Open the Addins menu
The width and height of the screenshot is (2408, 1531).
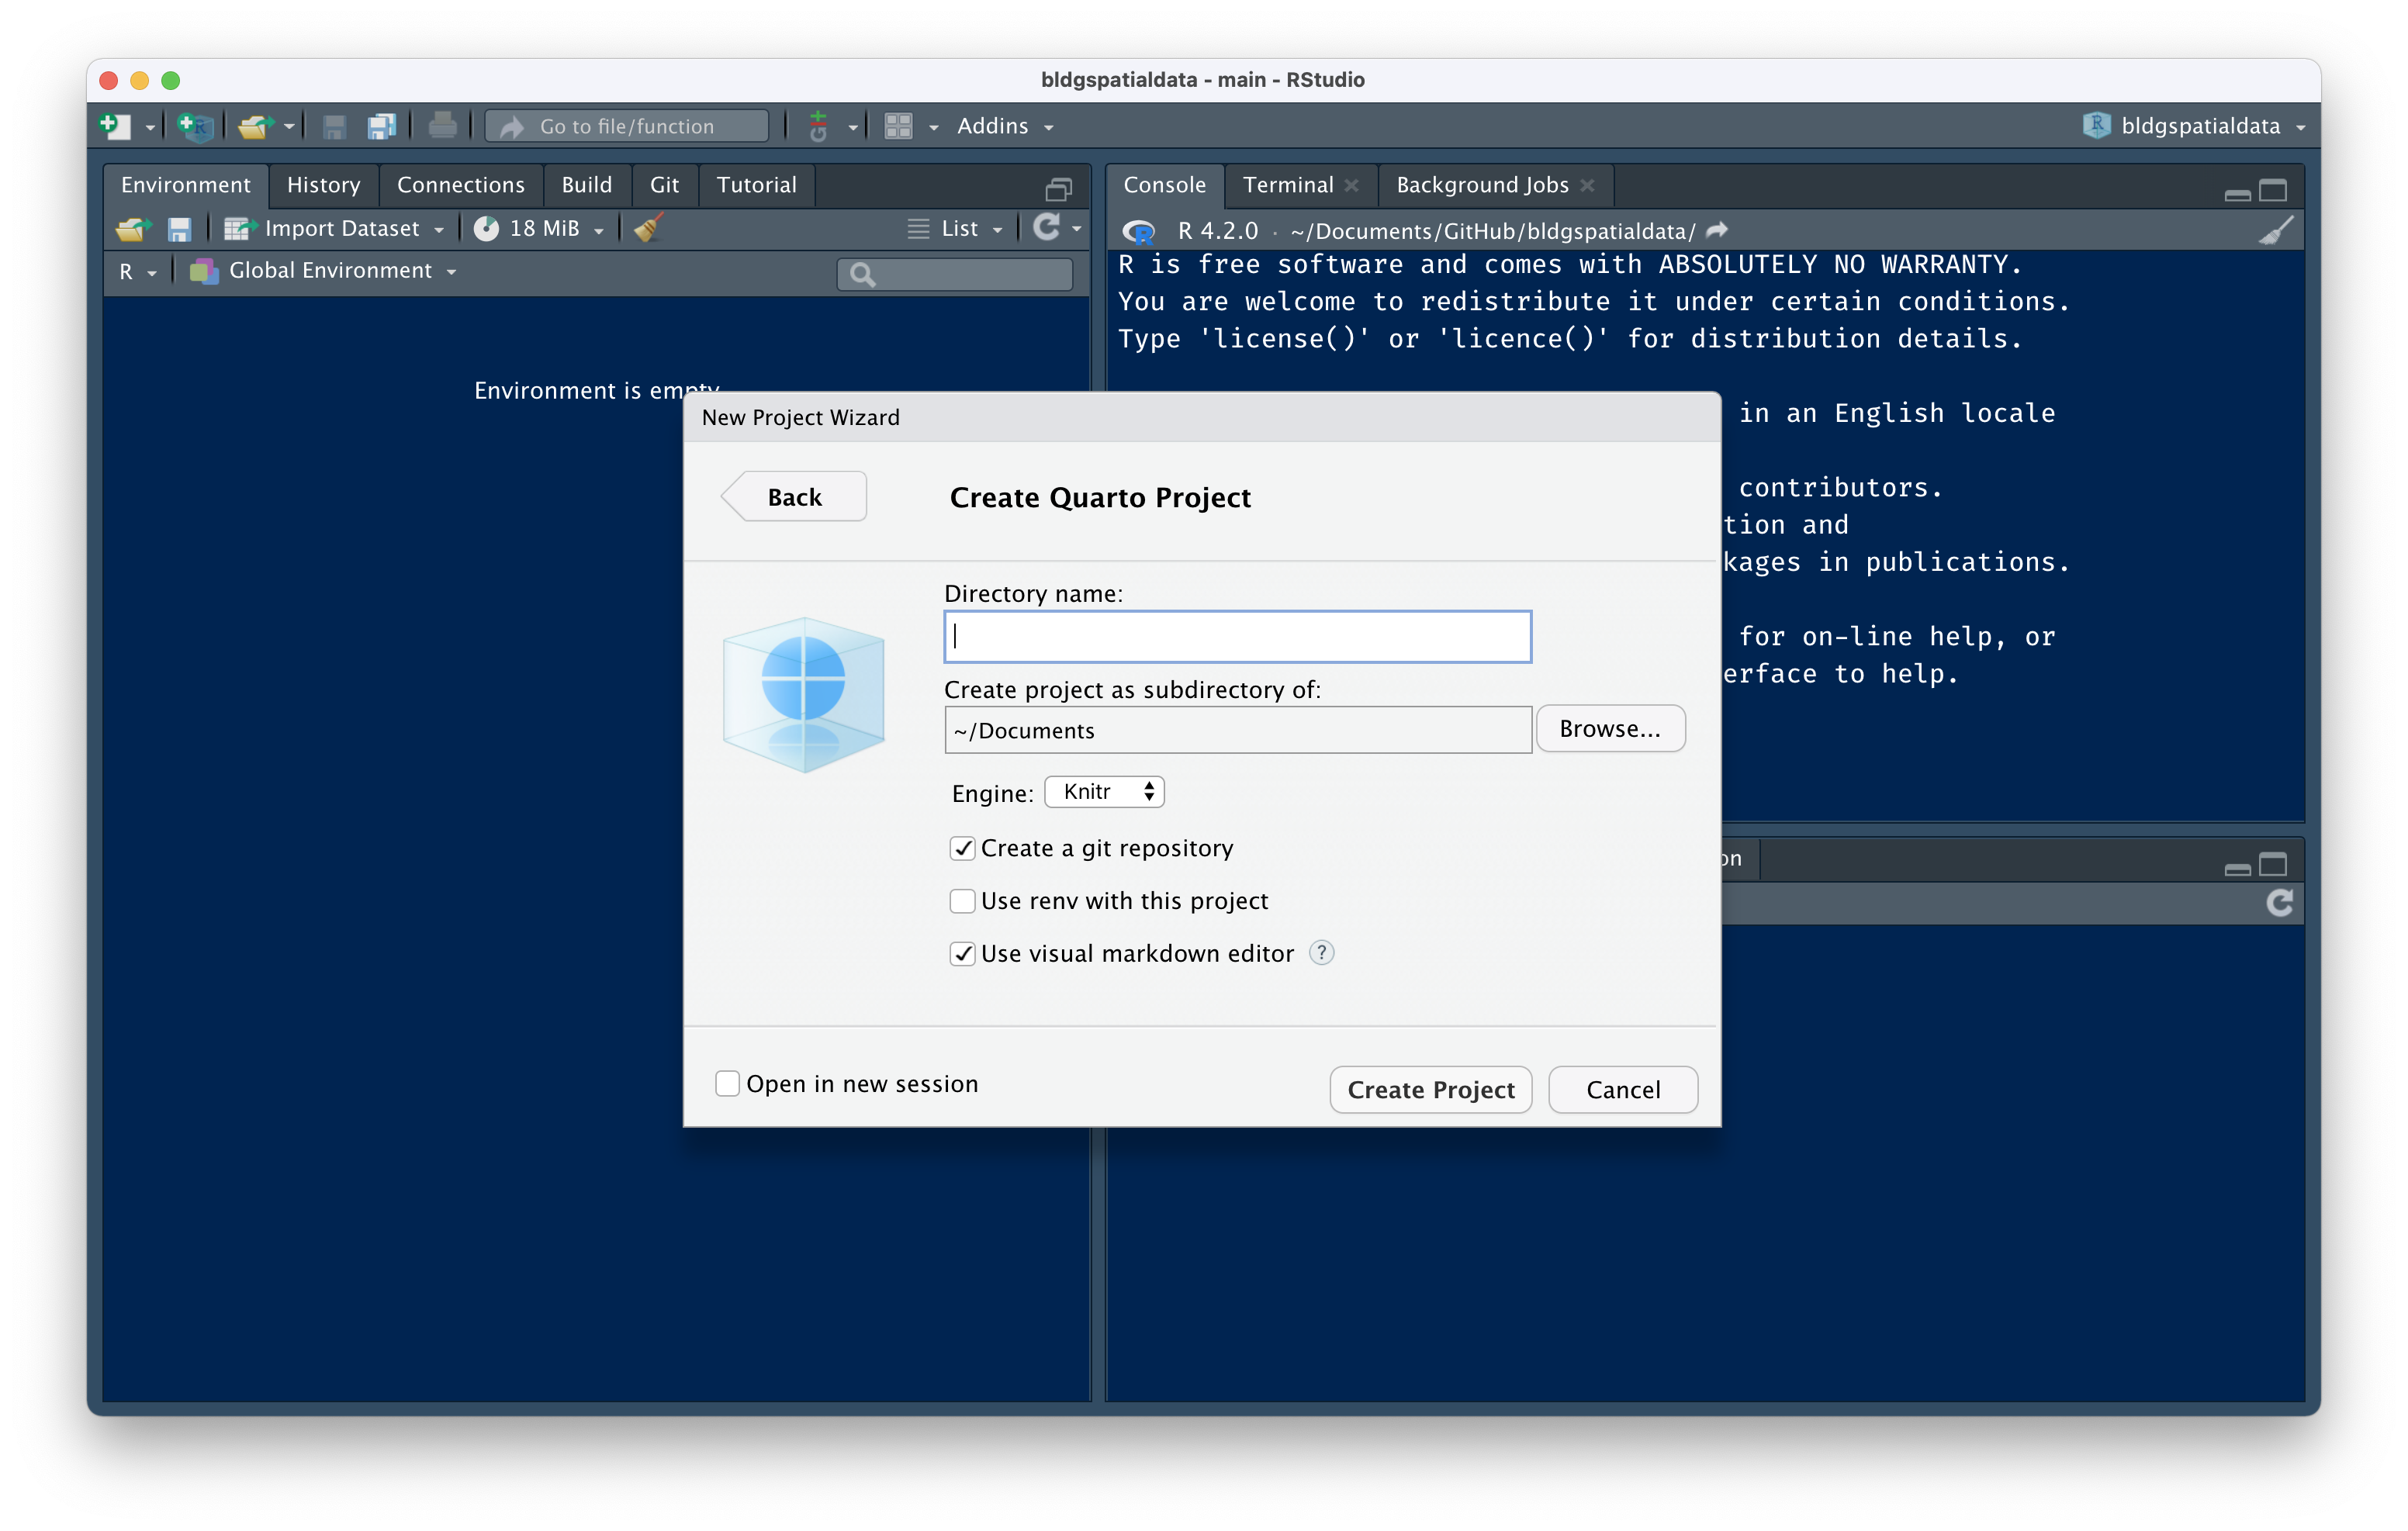(x=1003, y=125)
